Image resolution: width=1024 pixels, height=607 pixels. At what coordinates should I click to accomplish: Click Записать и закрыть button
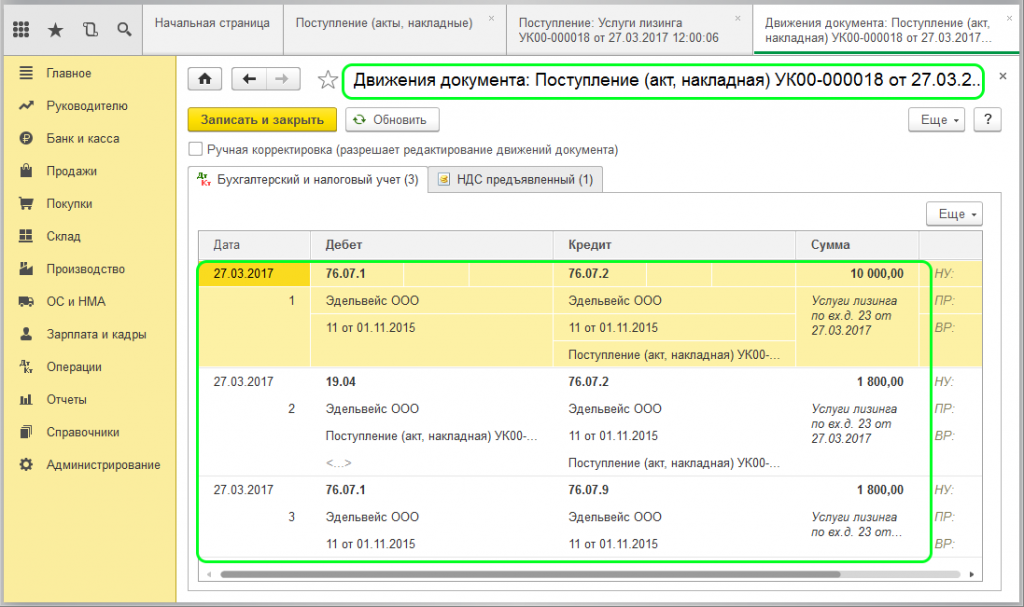pyautogui.click(x=262, y=120)
